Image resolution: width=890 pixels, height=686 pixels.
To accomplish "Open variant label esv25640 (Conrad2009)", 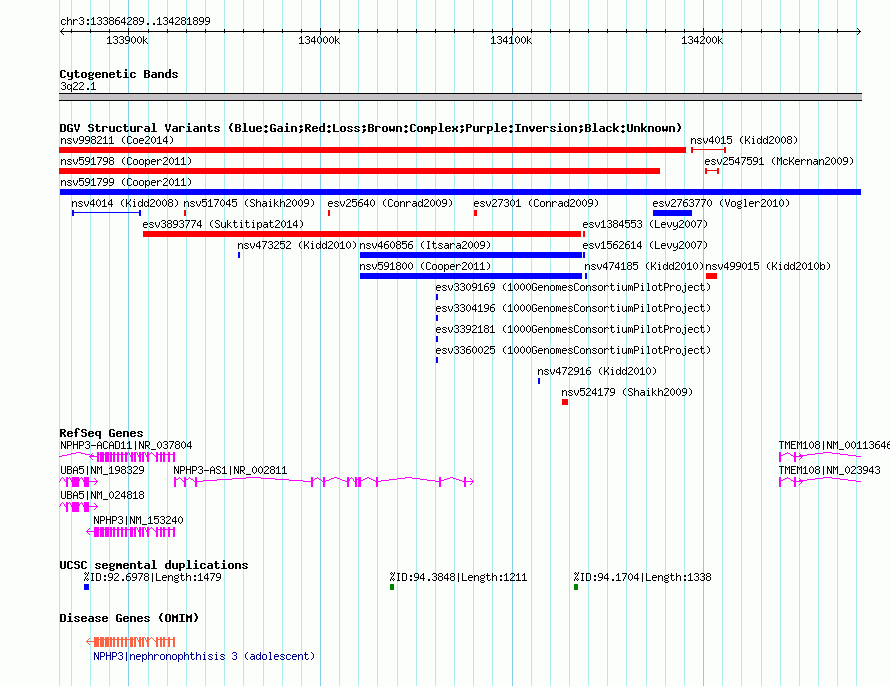I will click(390, 203).
